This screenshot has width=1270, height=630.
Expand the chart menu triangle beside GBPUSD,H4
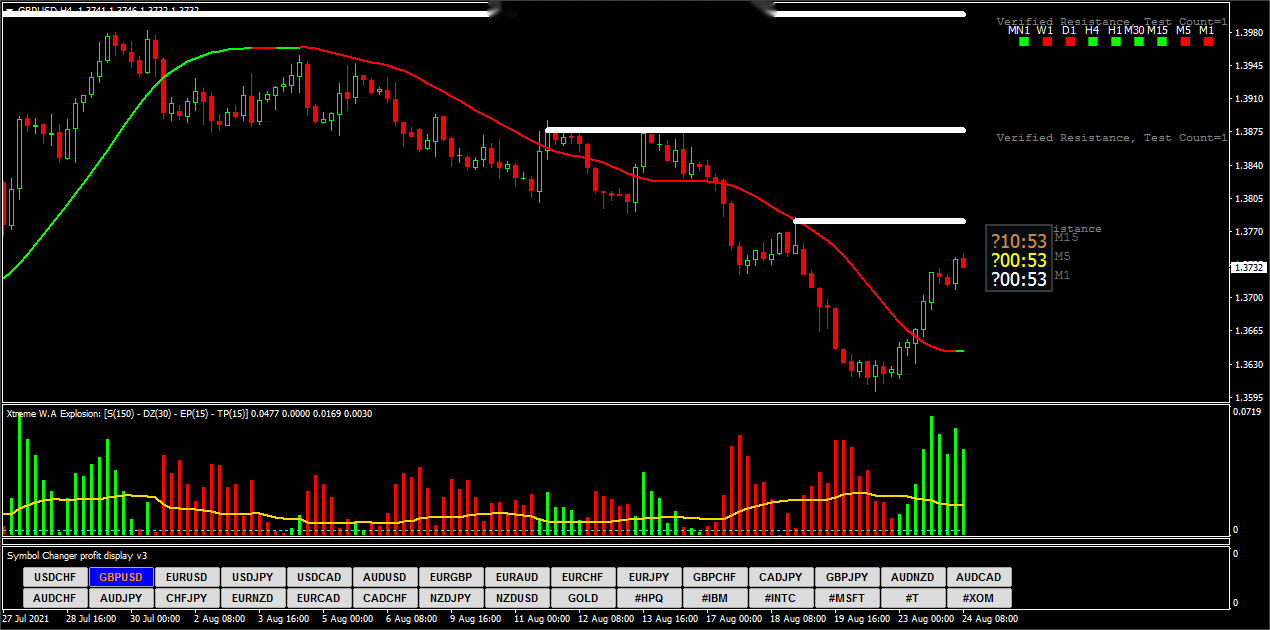click(9, 9)
